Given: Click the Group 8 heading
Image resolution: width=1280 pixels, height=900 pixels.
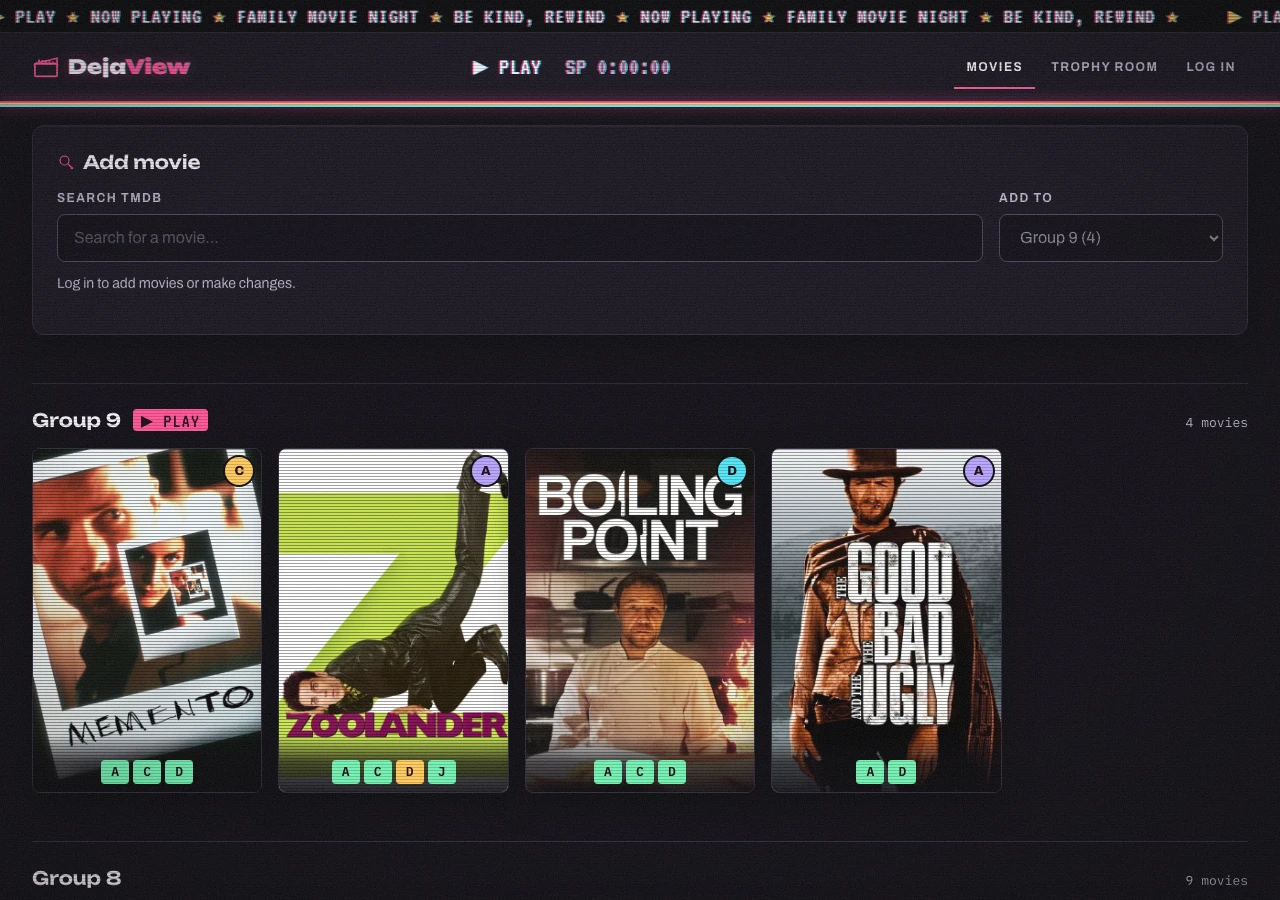Looking at the screenshot, I should [76, 878].
